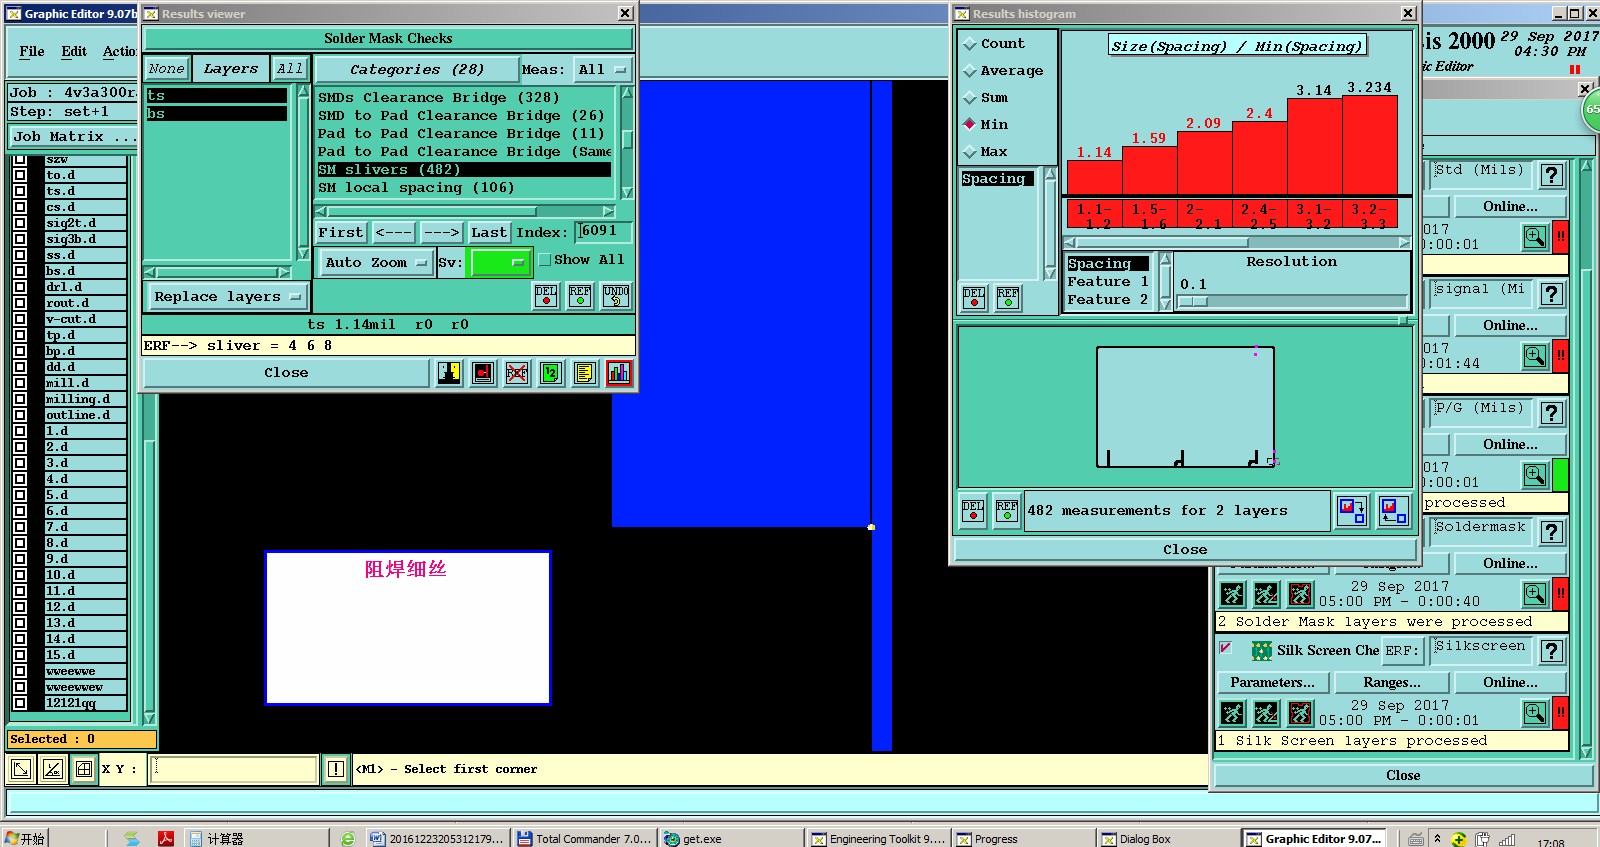This screenshot has width=1600, height=847.
Task: Select the All layer filter tab
Action: 290,69
